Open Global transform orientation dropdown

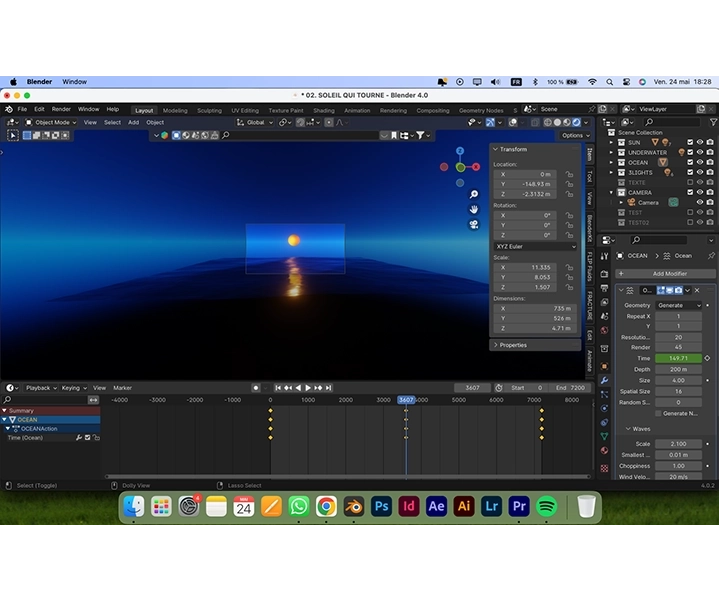(255, 122)
